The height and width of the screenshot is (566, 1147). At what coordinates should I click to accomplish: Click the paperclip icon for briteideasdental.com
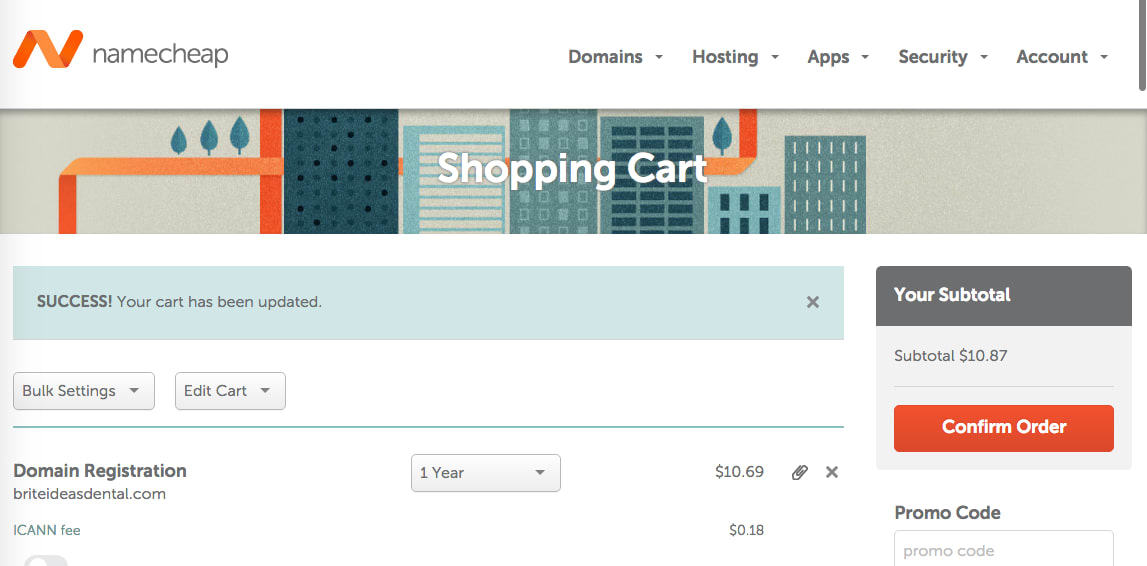[800, 472]
